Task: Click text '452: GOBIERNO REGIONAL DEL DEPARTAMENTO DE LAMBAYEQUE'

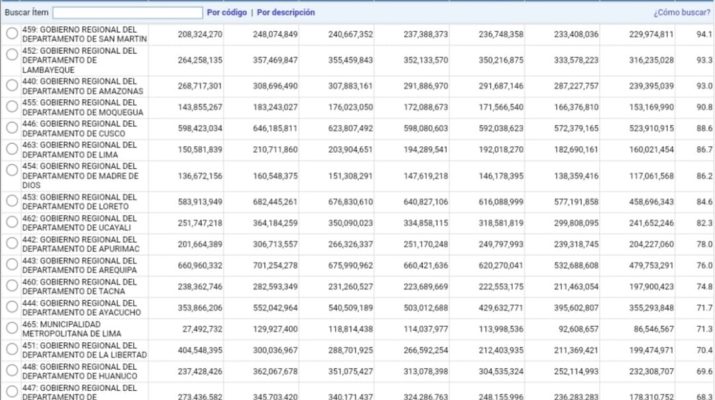Action: tap(80, 60)
